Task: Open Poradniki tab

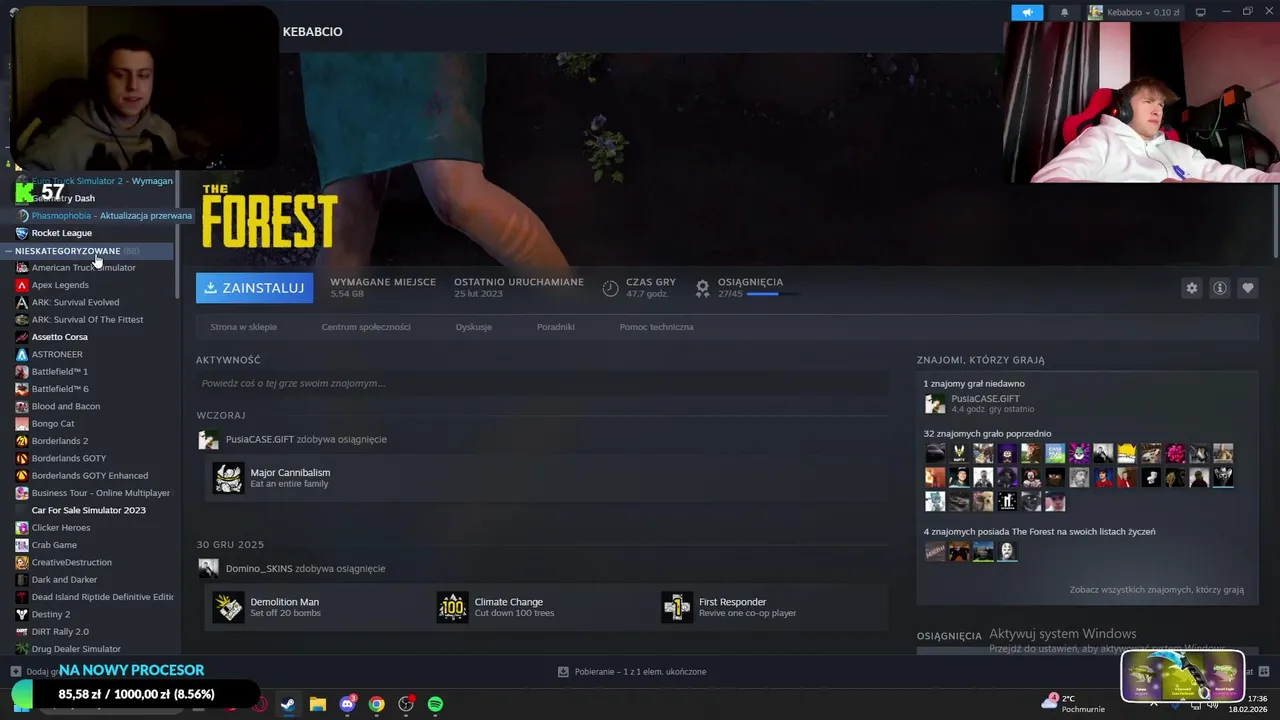Action: click(555, 327)
